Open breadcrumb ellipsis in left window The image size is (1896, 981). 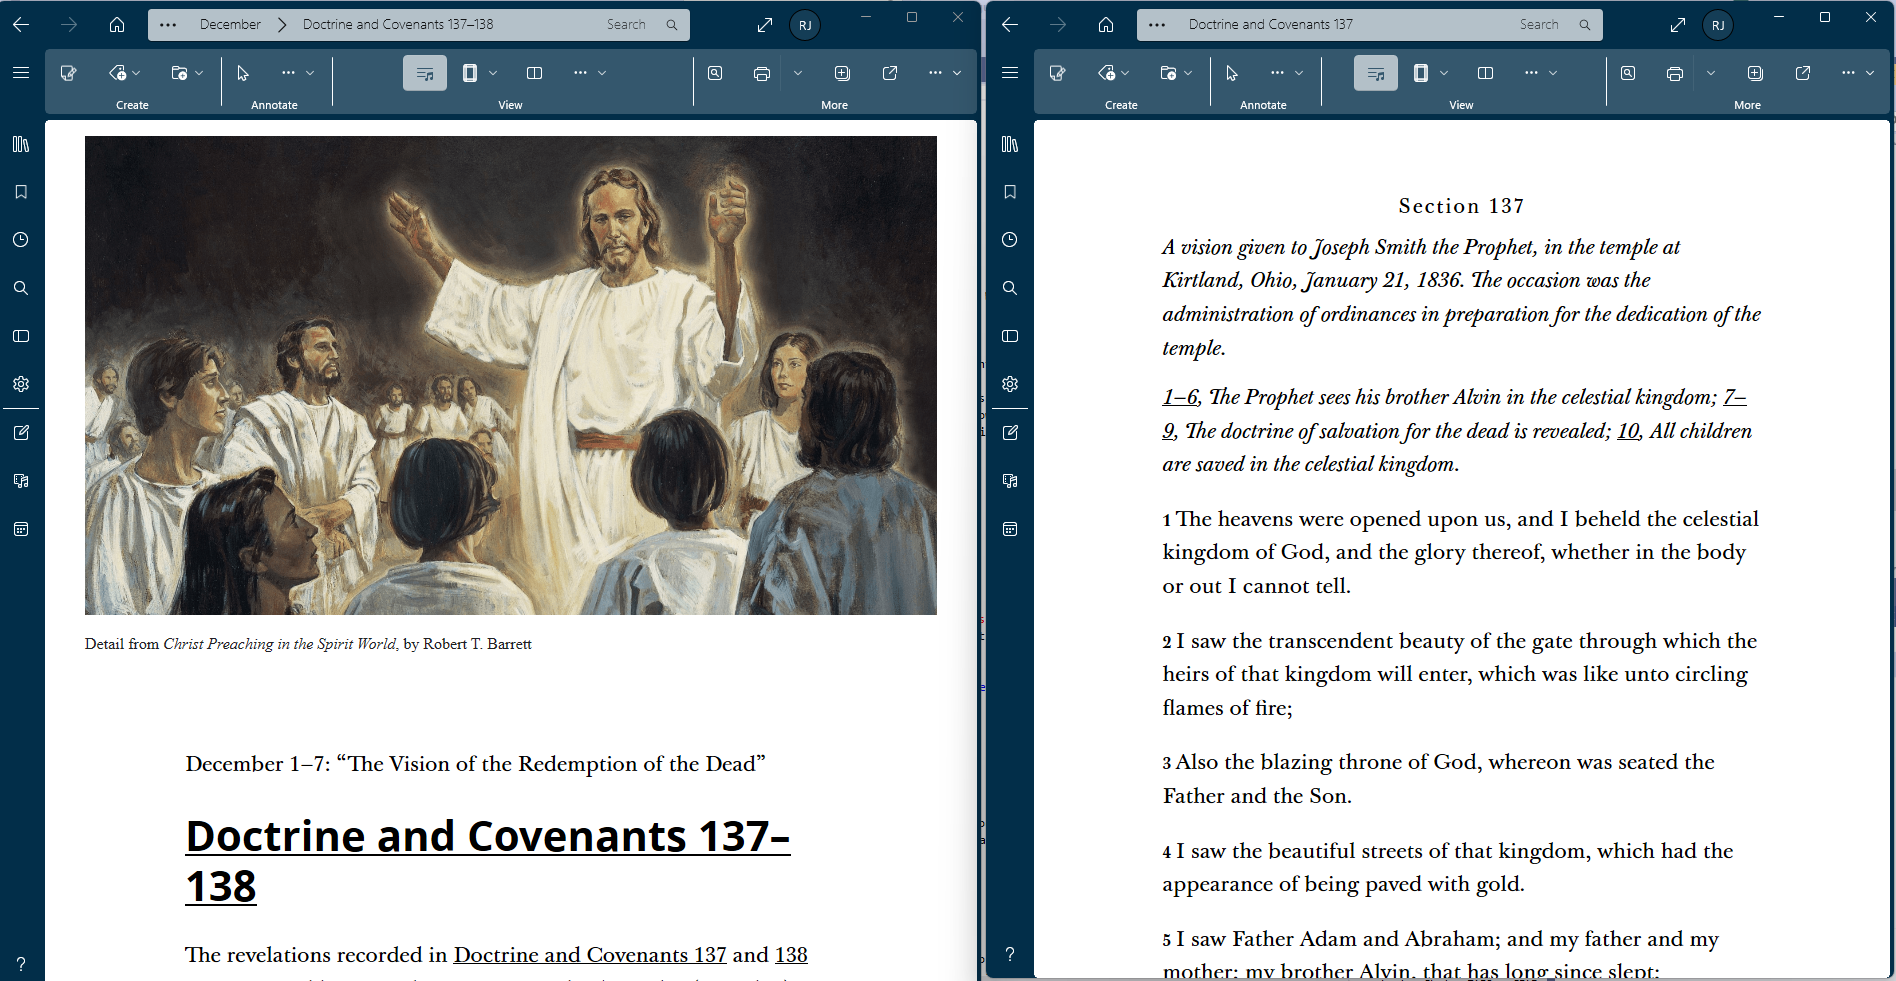[x=168, y=25]
